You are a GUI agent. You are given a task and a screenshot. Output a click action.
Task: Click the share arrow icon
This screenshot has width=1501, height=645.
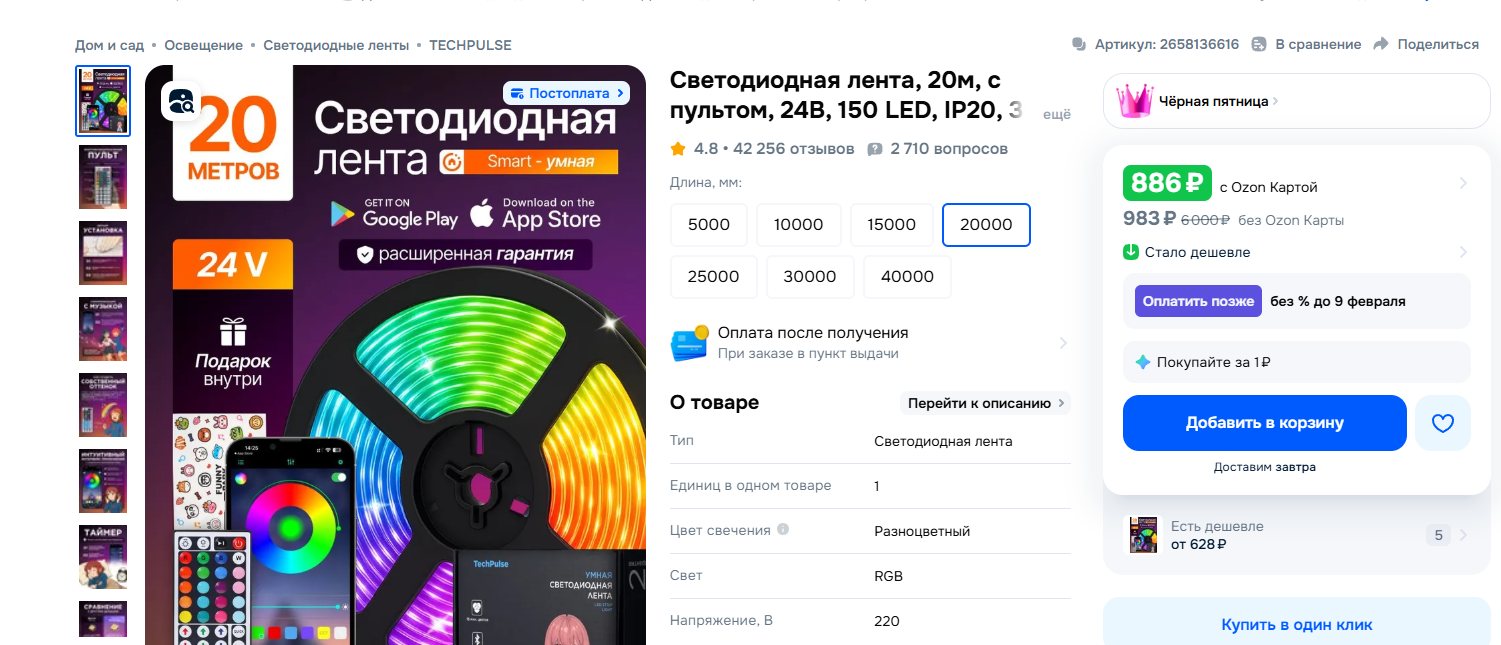point(1381,44)
